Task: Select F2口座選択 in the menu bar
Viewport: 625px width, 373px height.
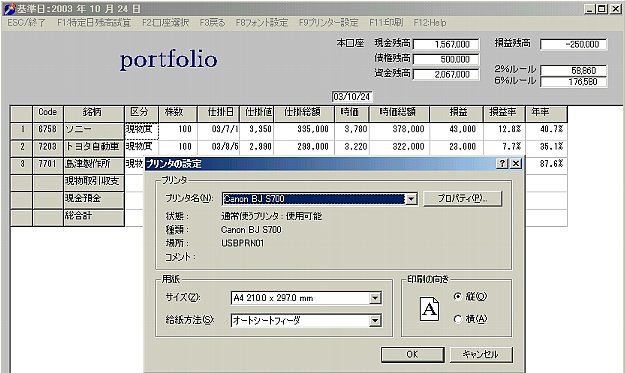Action: (165, 23)
